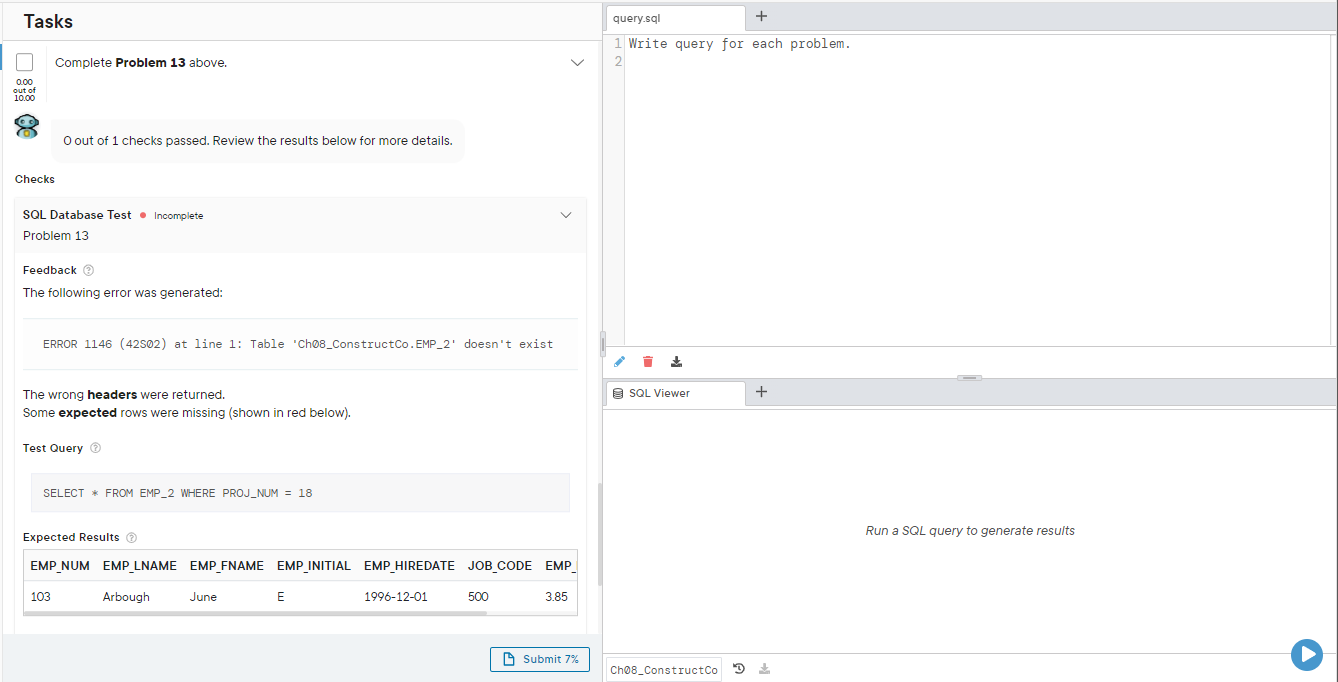Click 'Run a SQL query to generate results' text
The width and height of the screenshot is (1338, 682).
tap(970, 531)
